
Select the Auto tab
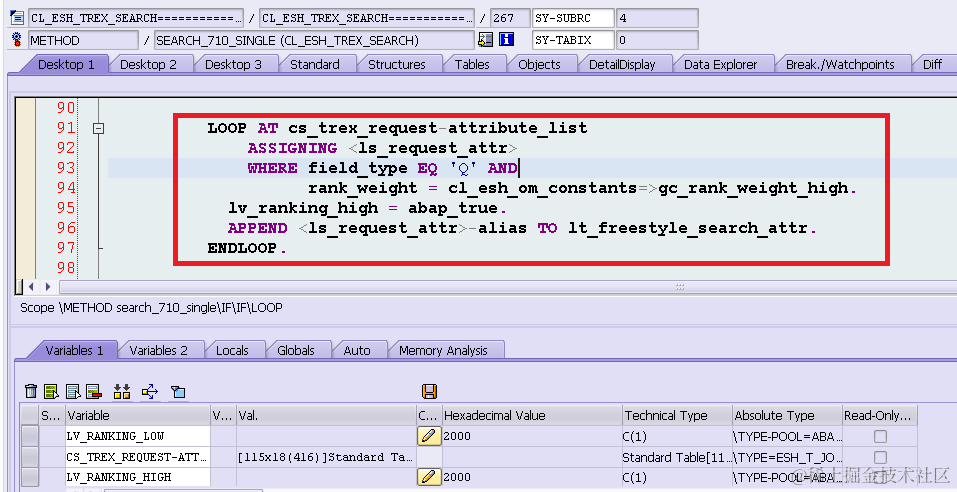click(356, 350)
